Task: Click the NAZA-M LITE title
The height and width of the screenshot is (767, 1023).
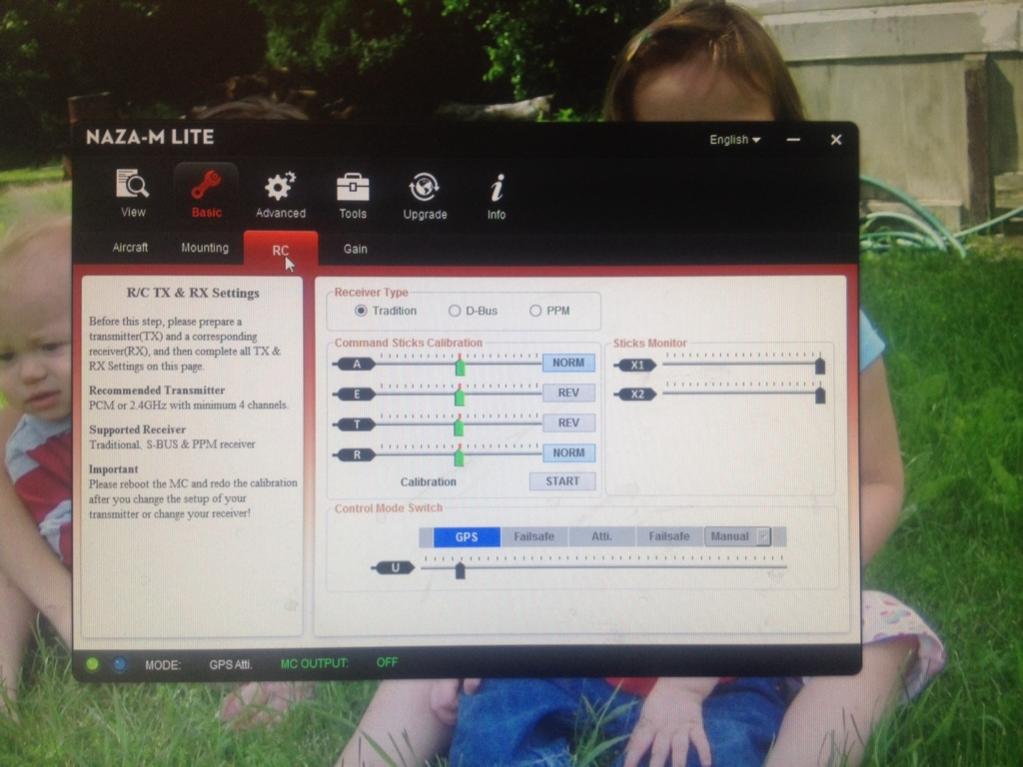Action: [150, 137]
